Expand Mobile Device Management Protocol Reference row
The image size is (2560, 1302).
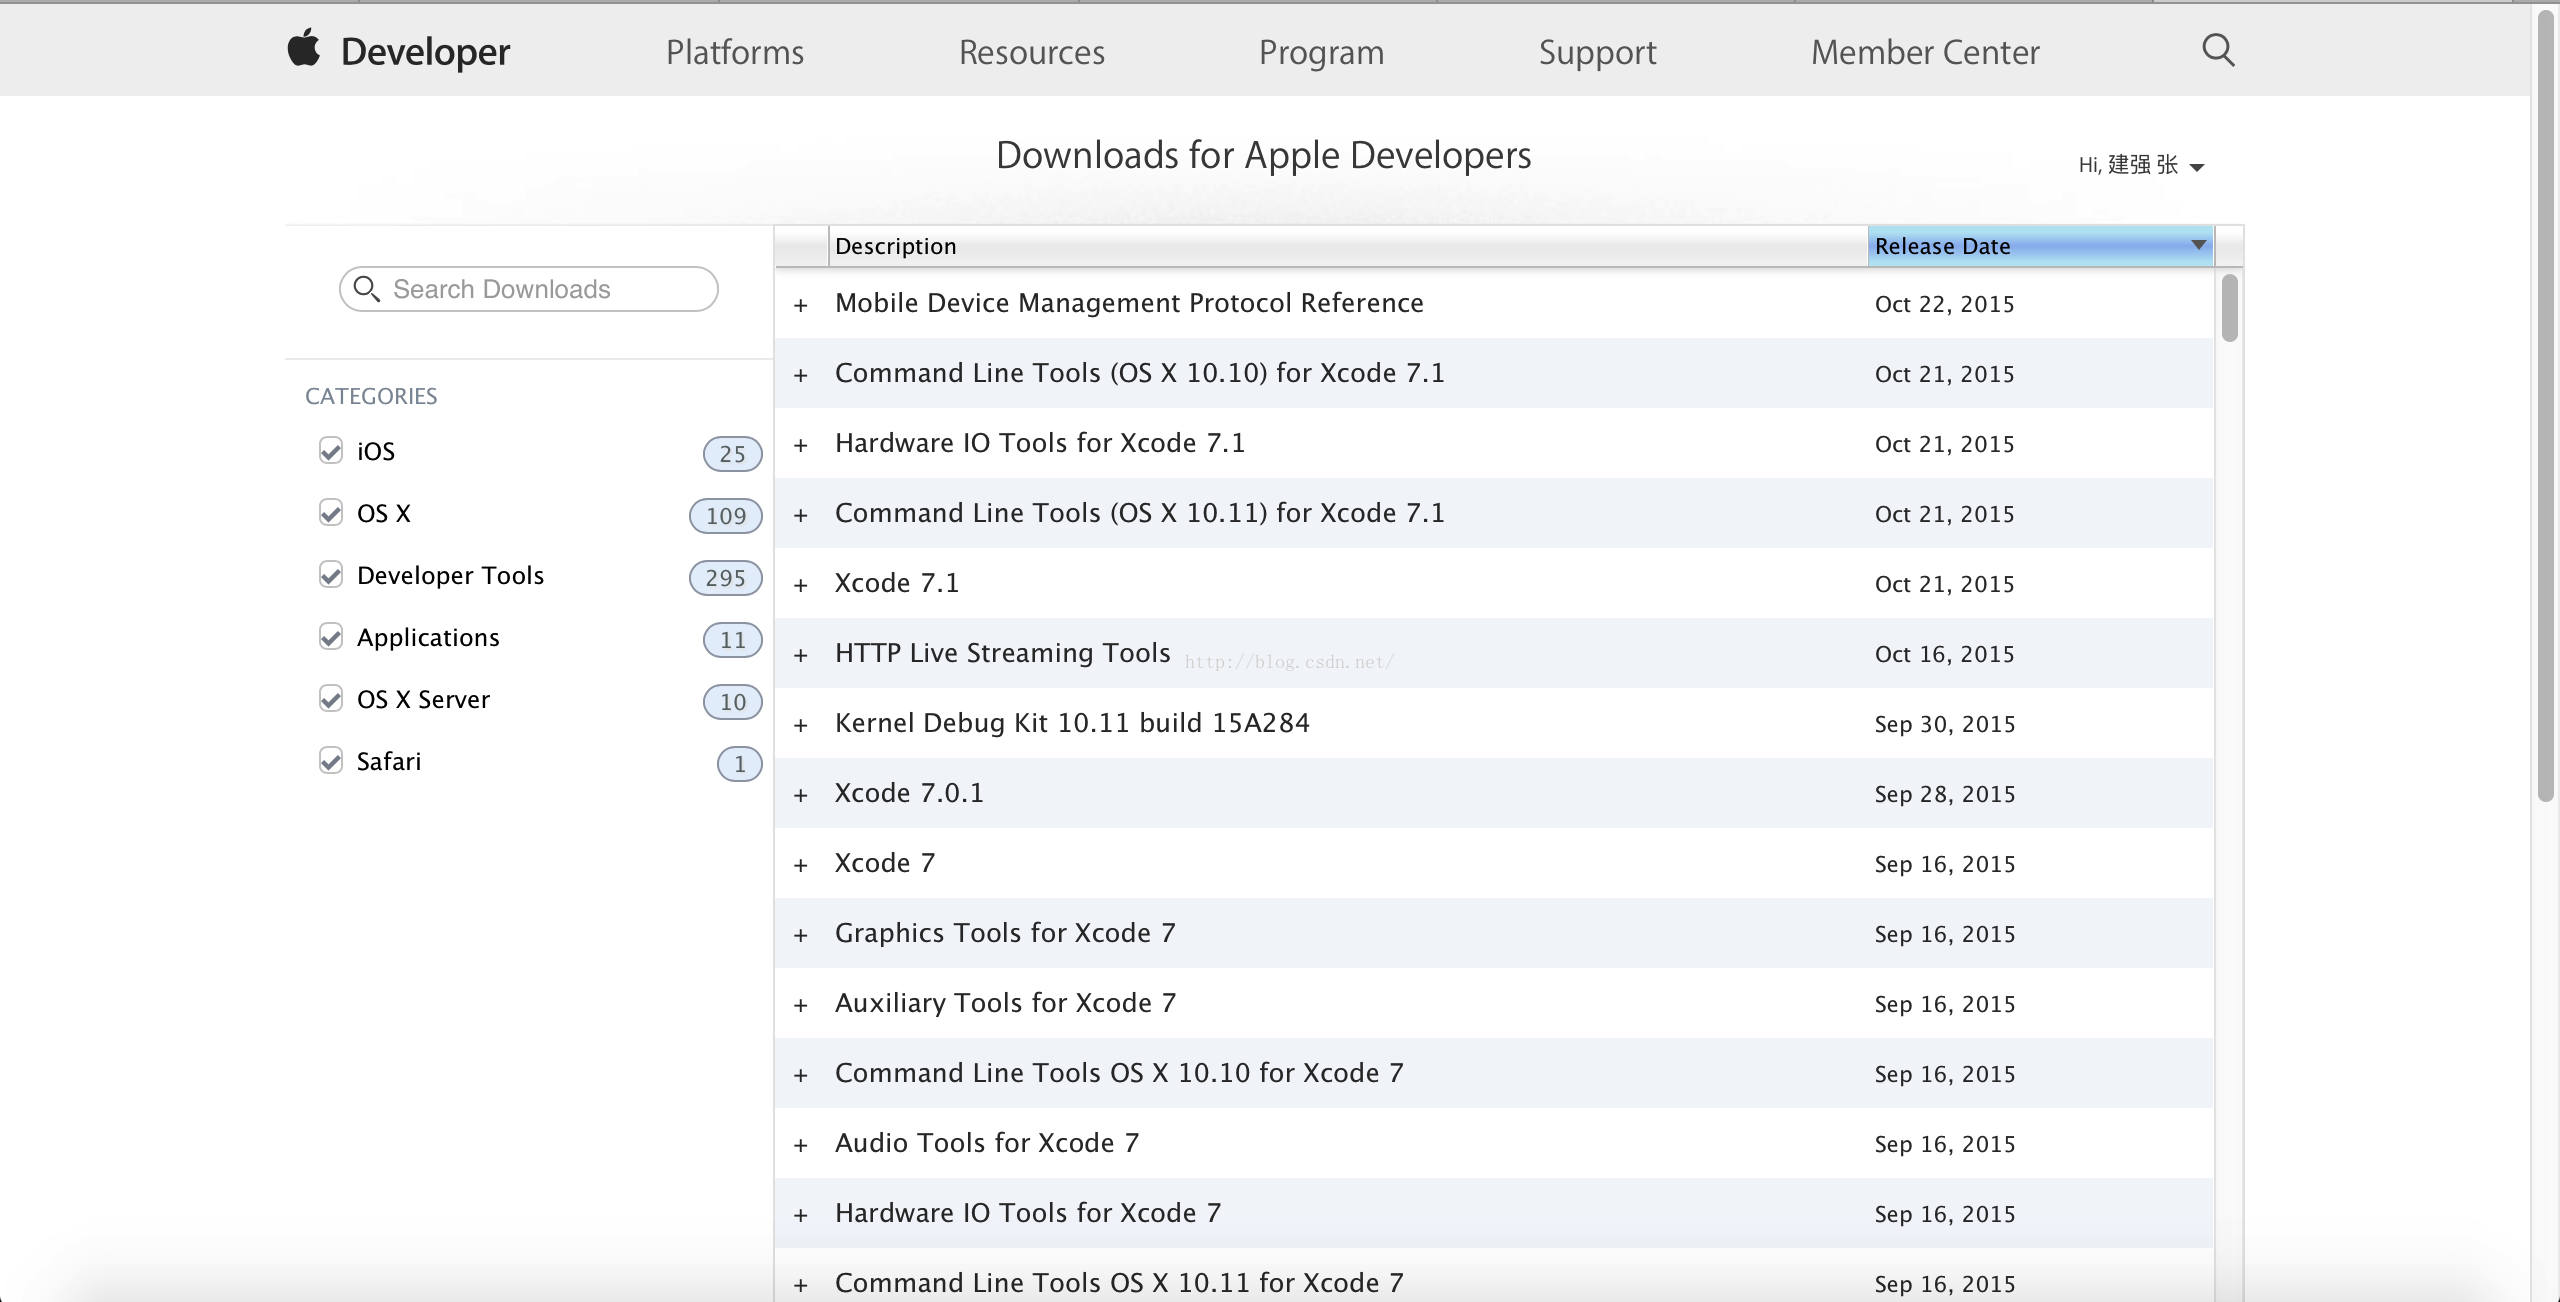point(800,305)
